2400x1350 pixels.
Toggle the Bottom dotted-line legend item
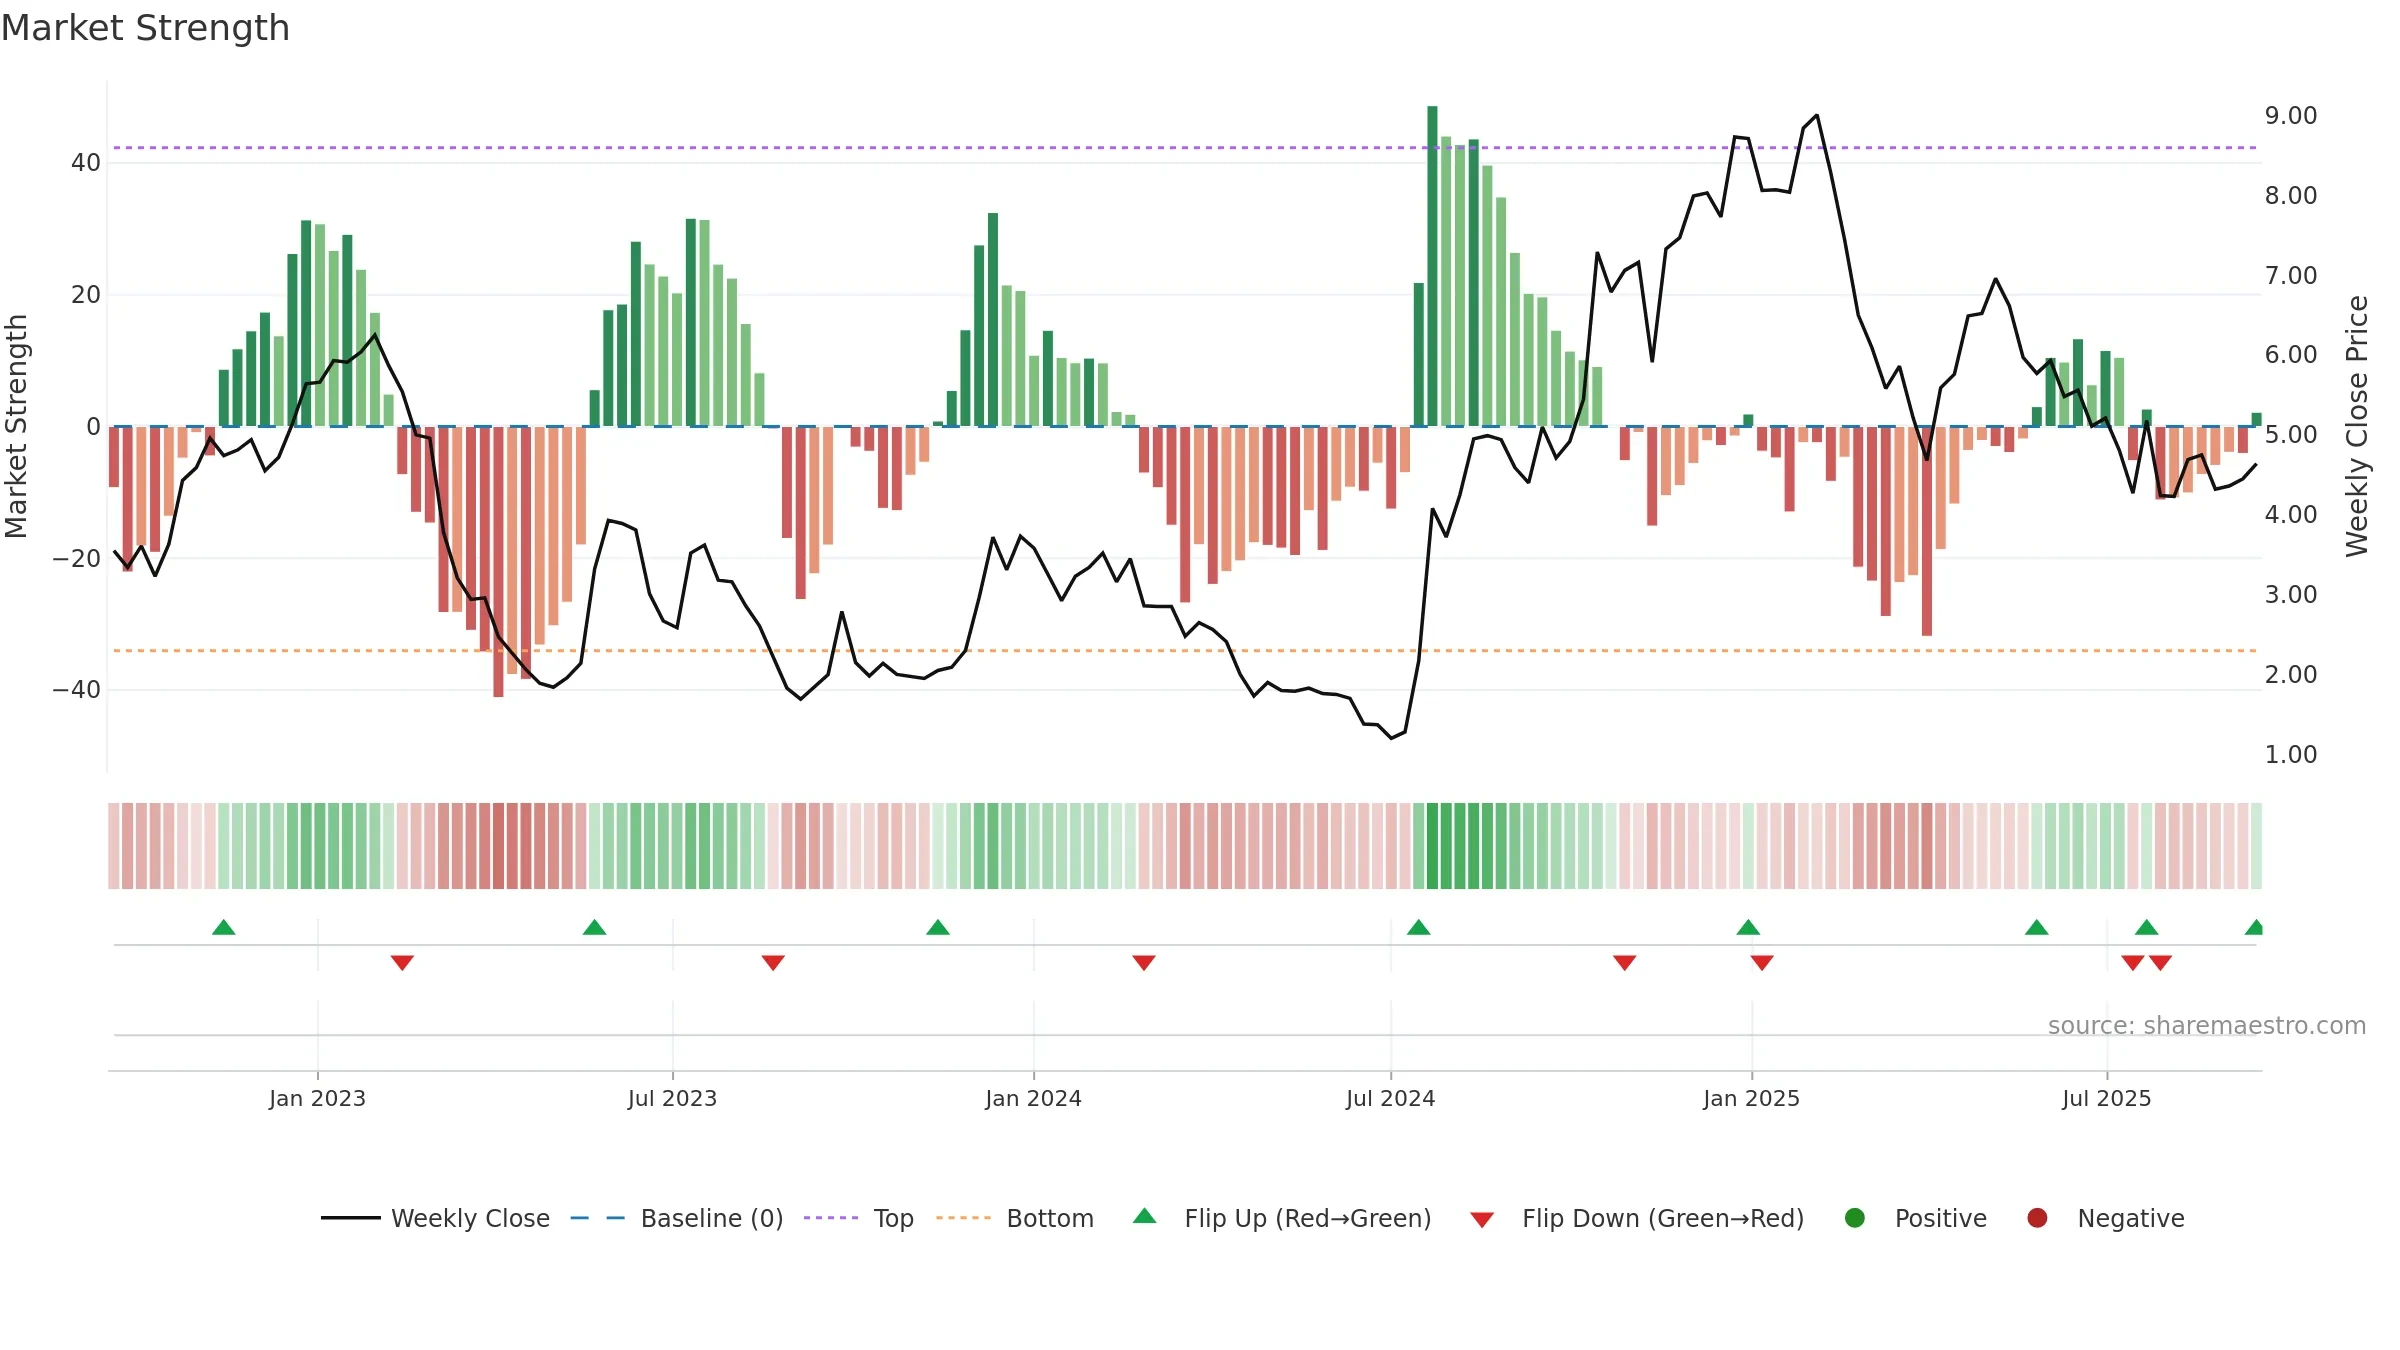point(1015,1218)
